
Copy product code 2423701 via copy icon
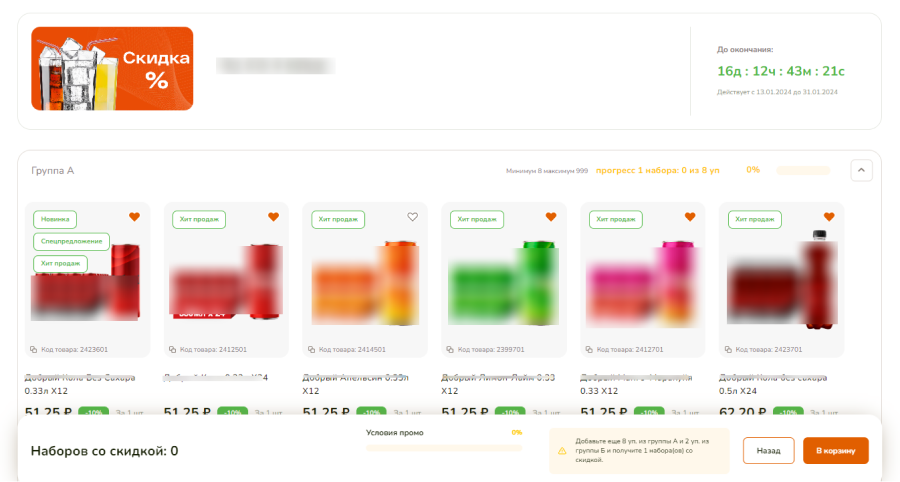728,349
